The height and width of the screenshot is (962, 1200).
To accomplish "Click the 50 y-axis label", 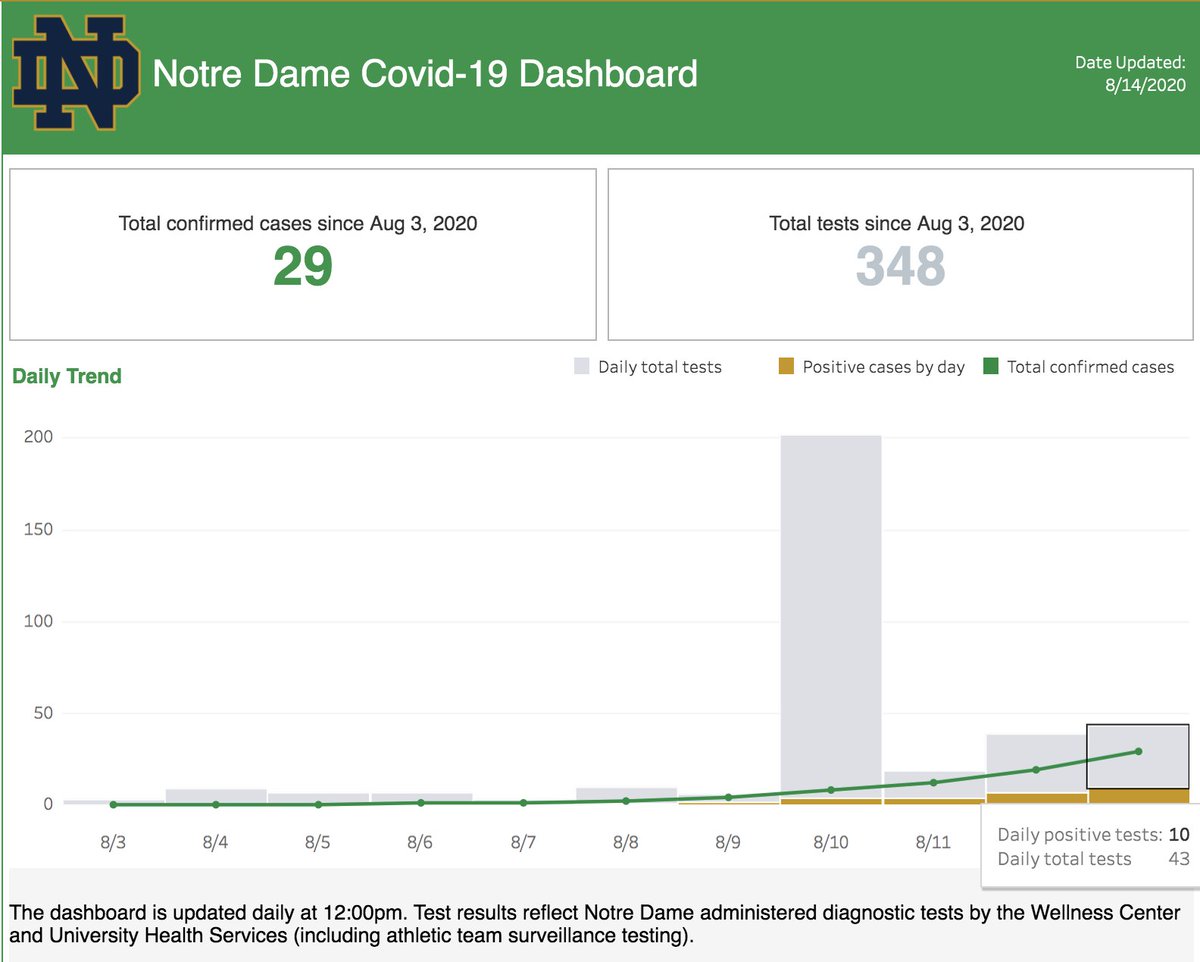I will [43, 713].
